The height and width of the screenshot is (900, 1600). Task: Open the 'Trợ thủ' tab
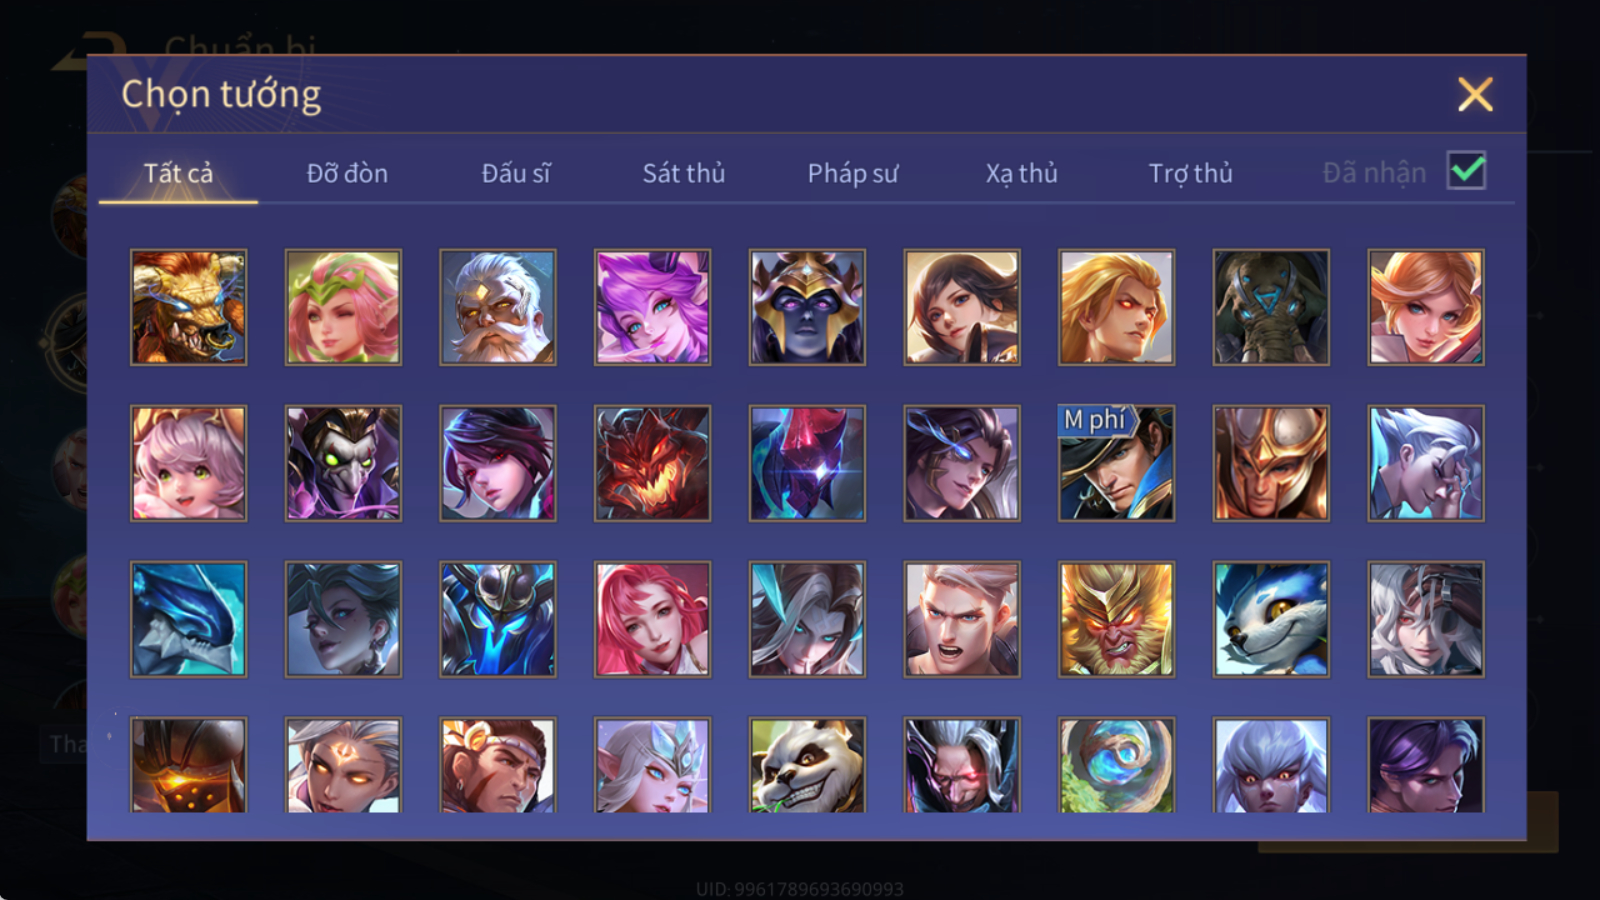point(1190,173)
